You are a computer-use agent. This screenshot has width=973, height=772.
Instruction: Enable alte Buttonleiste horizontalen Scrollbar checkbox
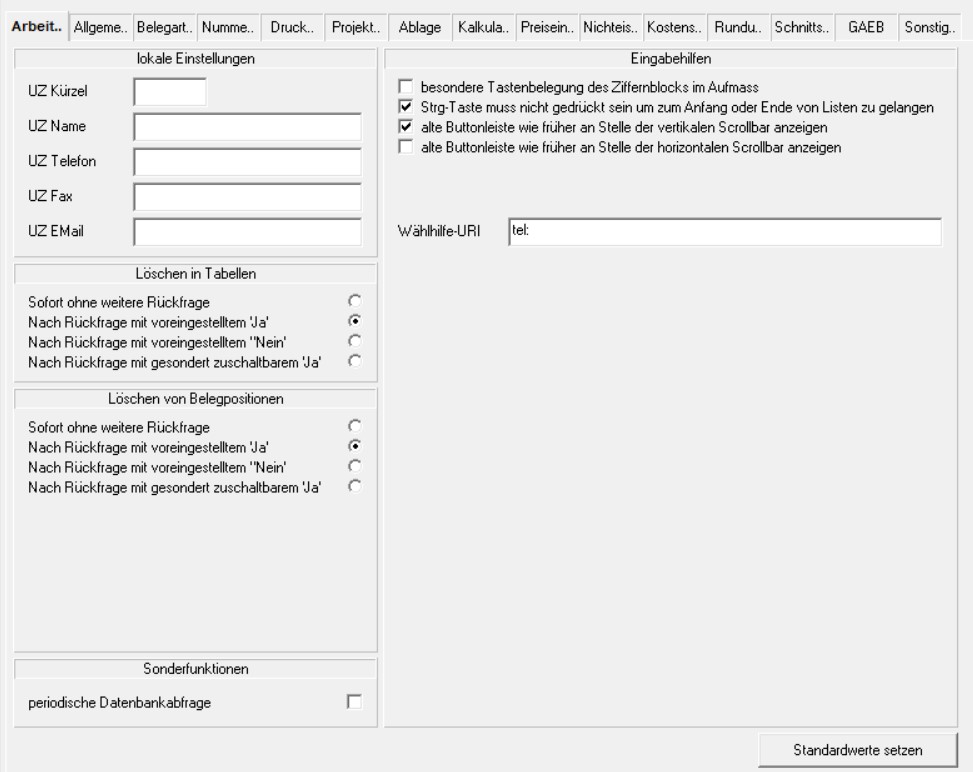tap(405, 147)
